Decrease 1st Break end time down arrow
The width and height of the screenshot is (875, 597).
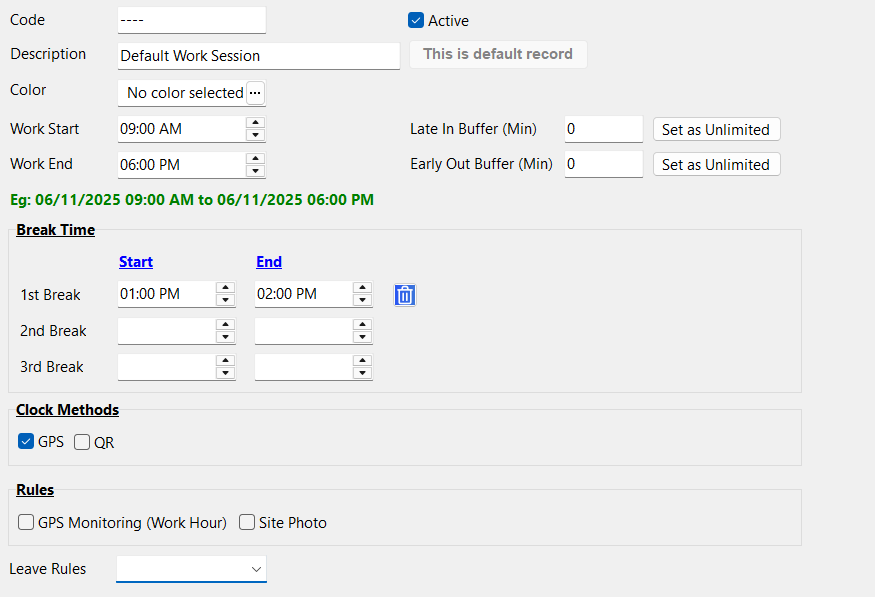pyautogui.click(x=362, y=300)
